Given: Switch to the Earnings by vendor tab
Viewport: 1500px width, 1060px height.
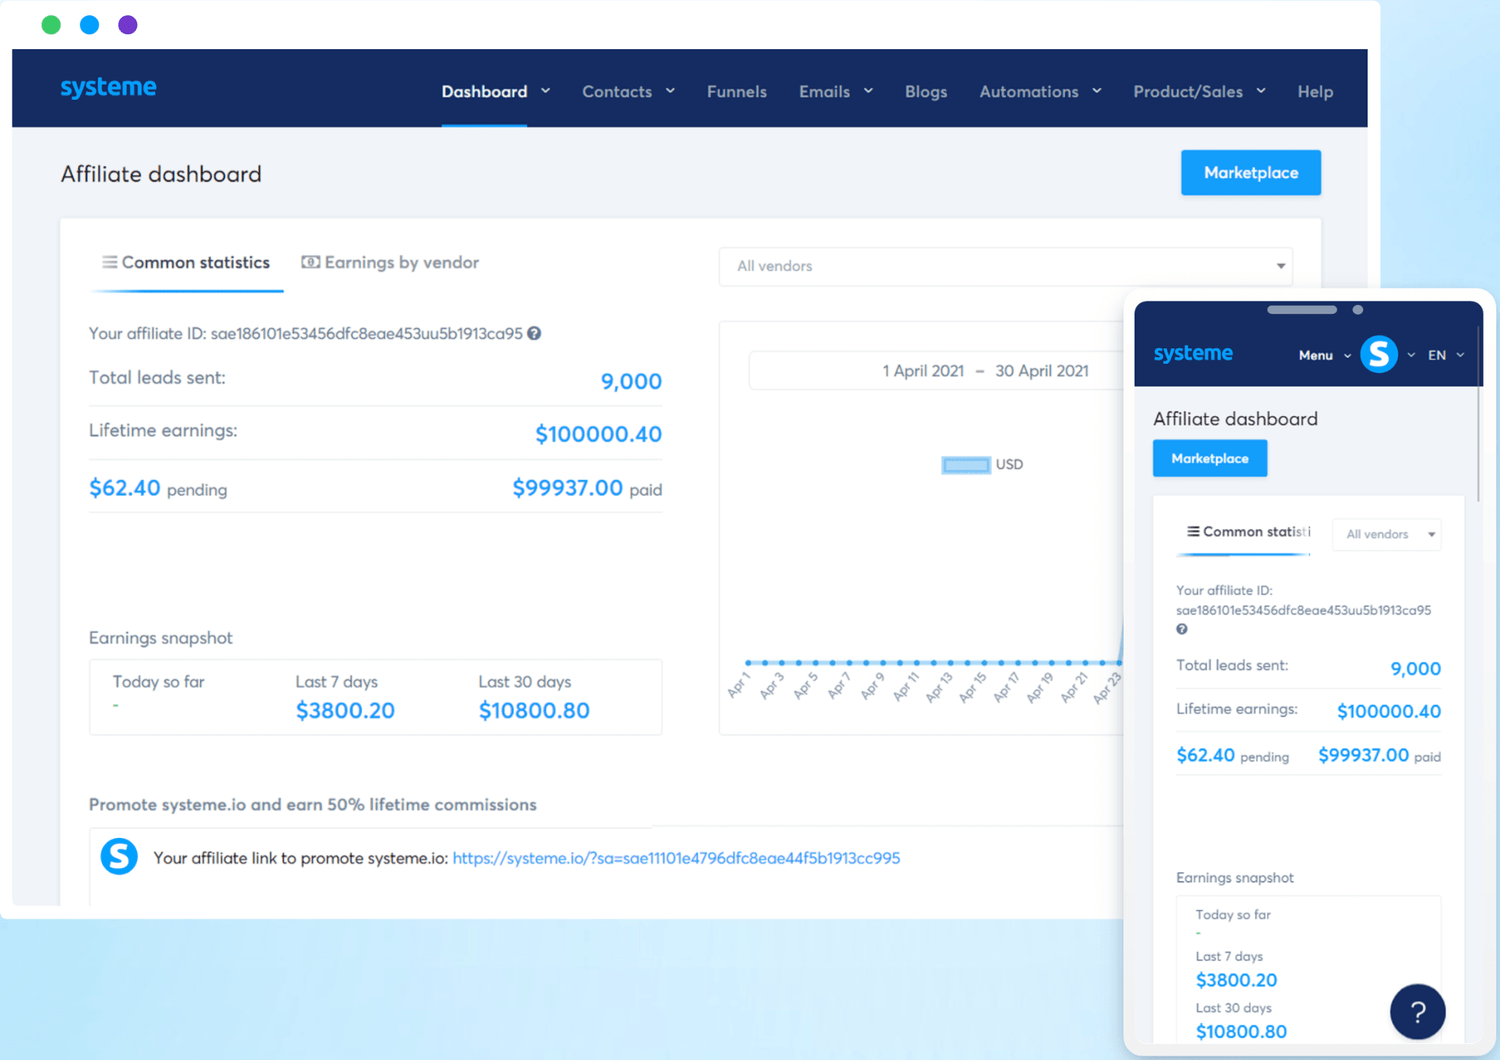Looking at the screenshot, I should tap(390, 263).
